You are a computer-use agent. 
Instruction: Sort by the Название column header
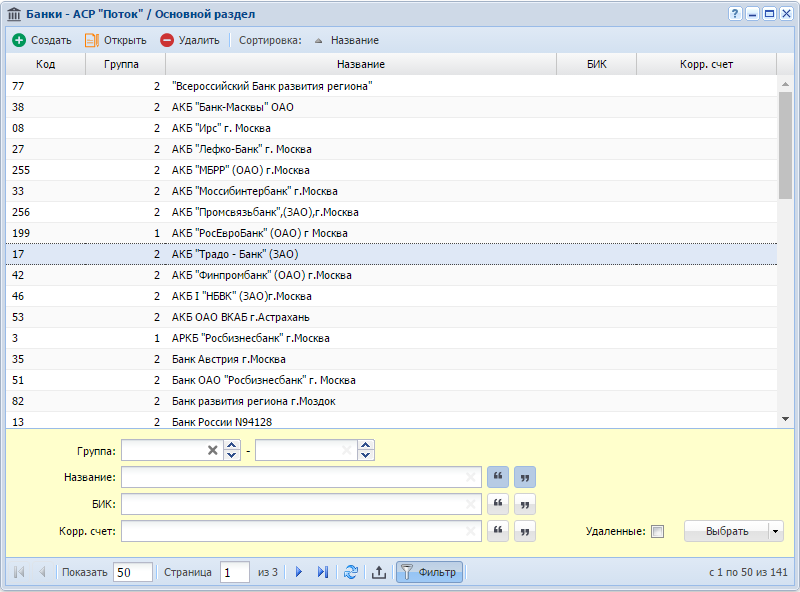point(361,64)
